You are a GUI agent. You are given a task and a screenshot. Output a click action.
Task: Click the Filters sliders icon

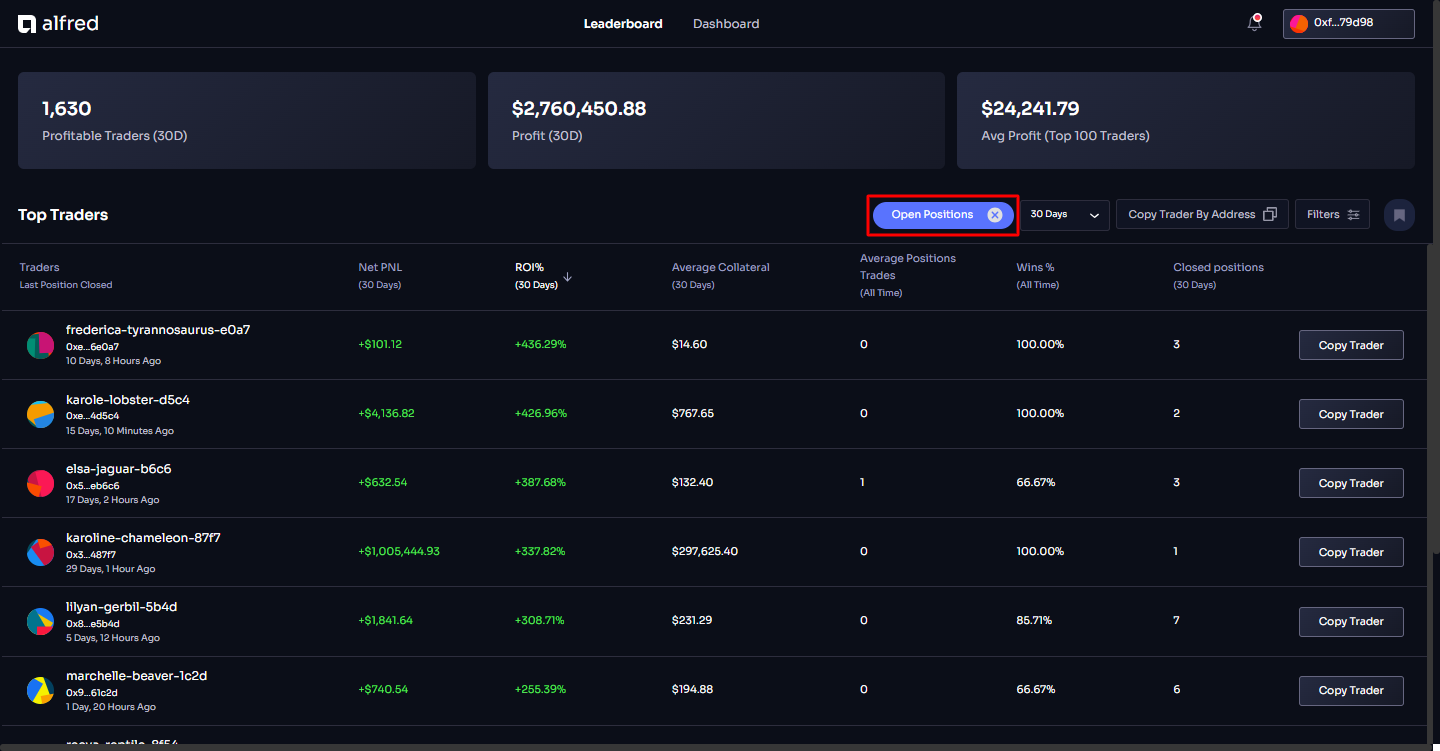(x=1353, y=215)
